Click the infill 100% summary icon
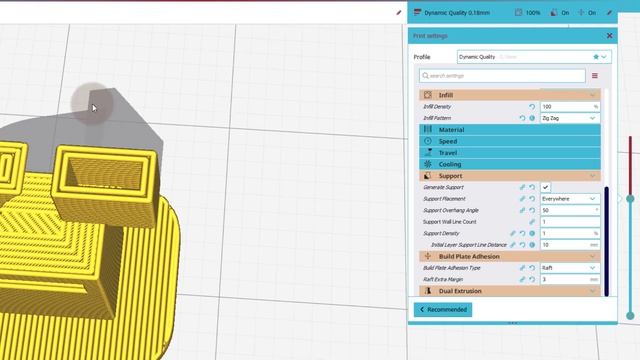Screen dimensions: 640x360 (x=518, y=13)
